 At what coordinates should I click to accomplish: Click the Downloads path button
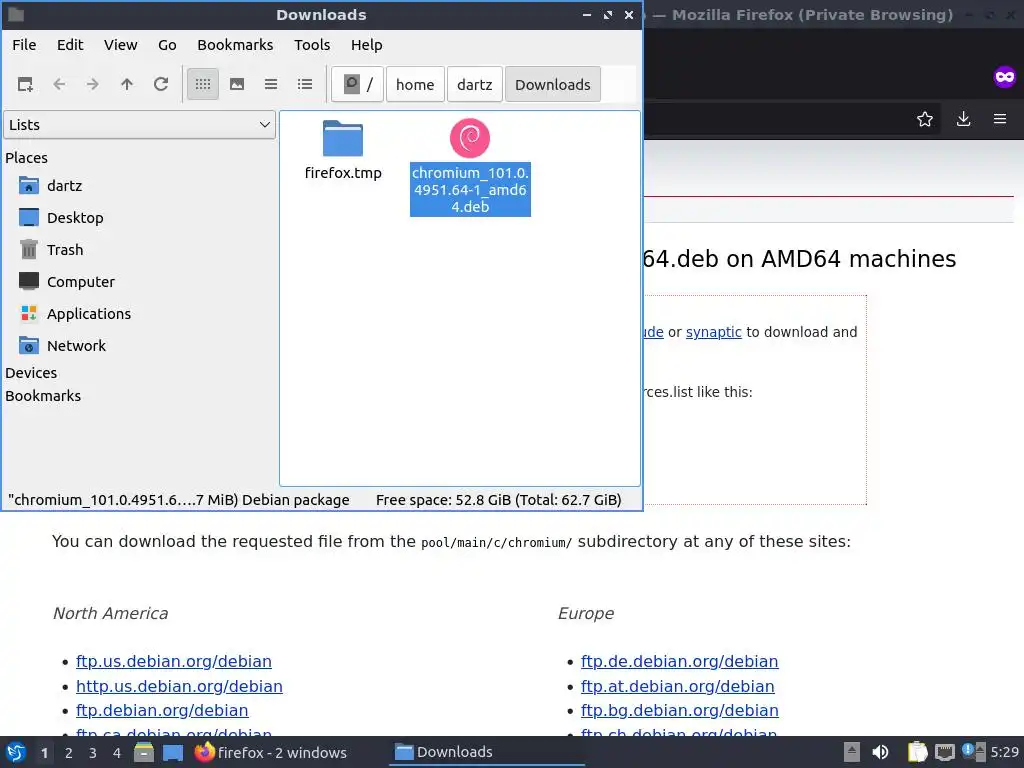552,84
